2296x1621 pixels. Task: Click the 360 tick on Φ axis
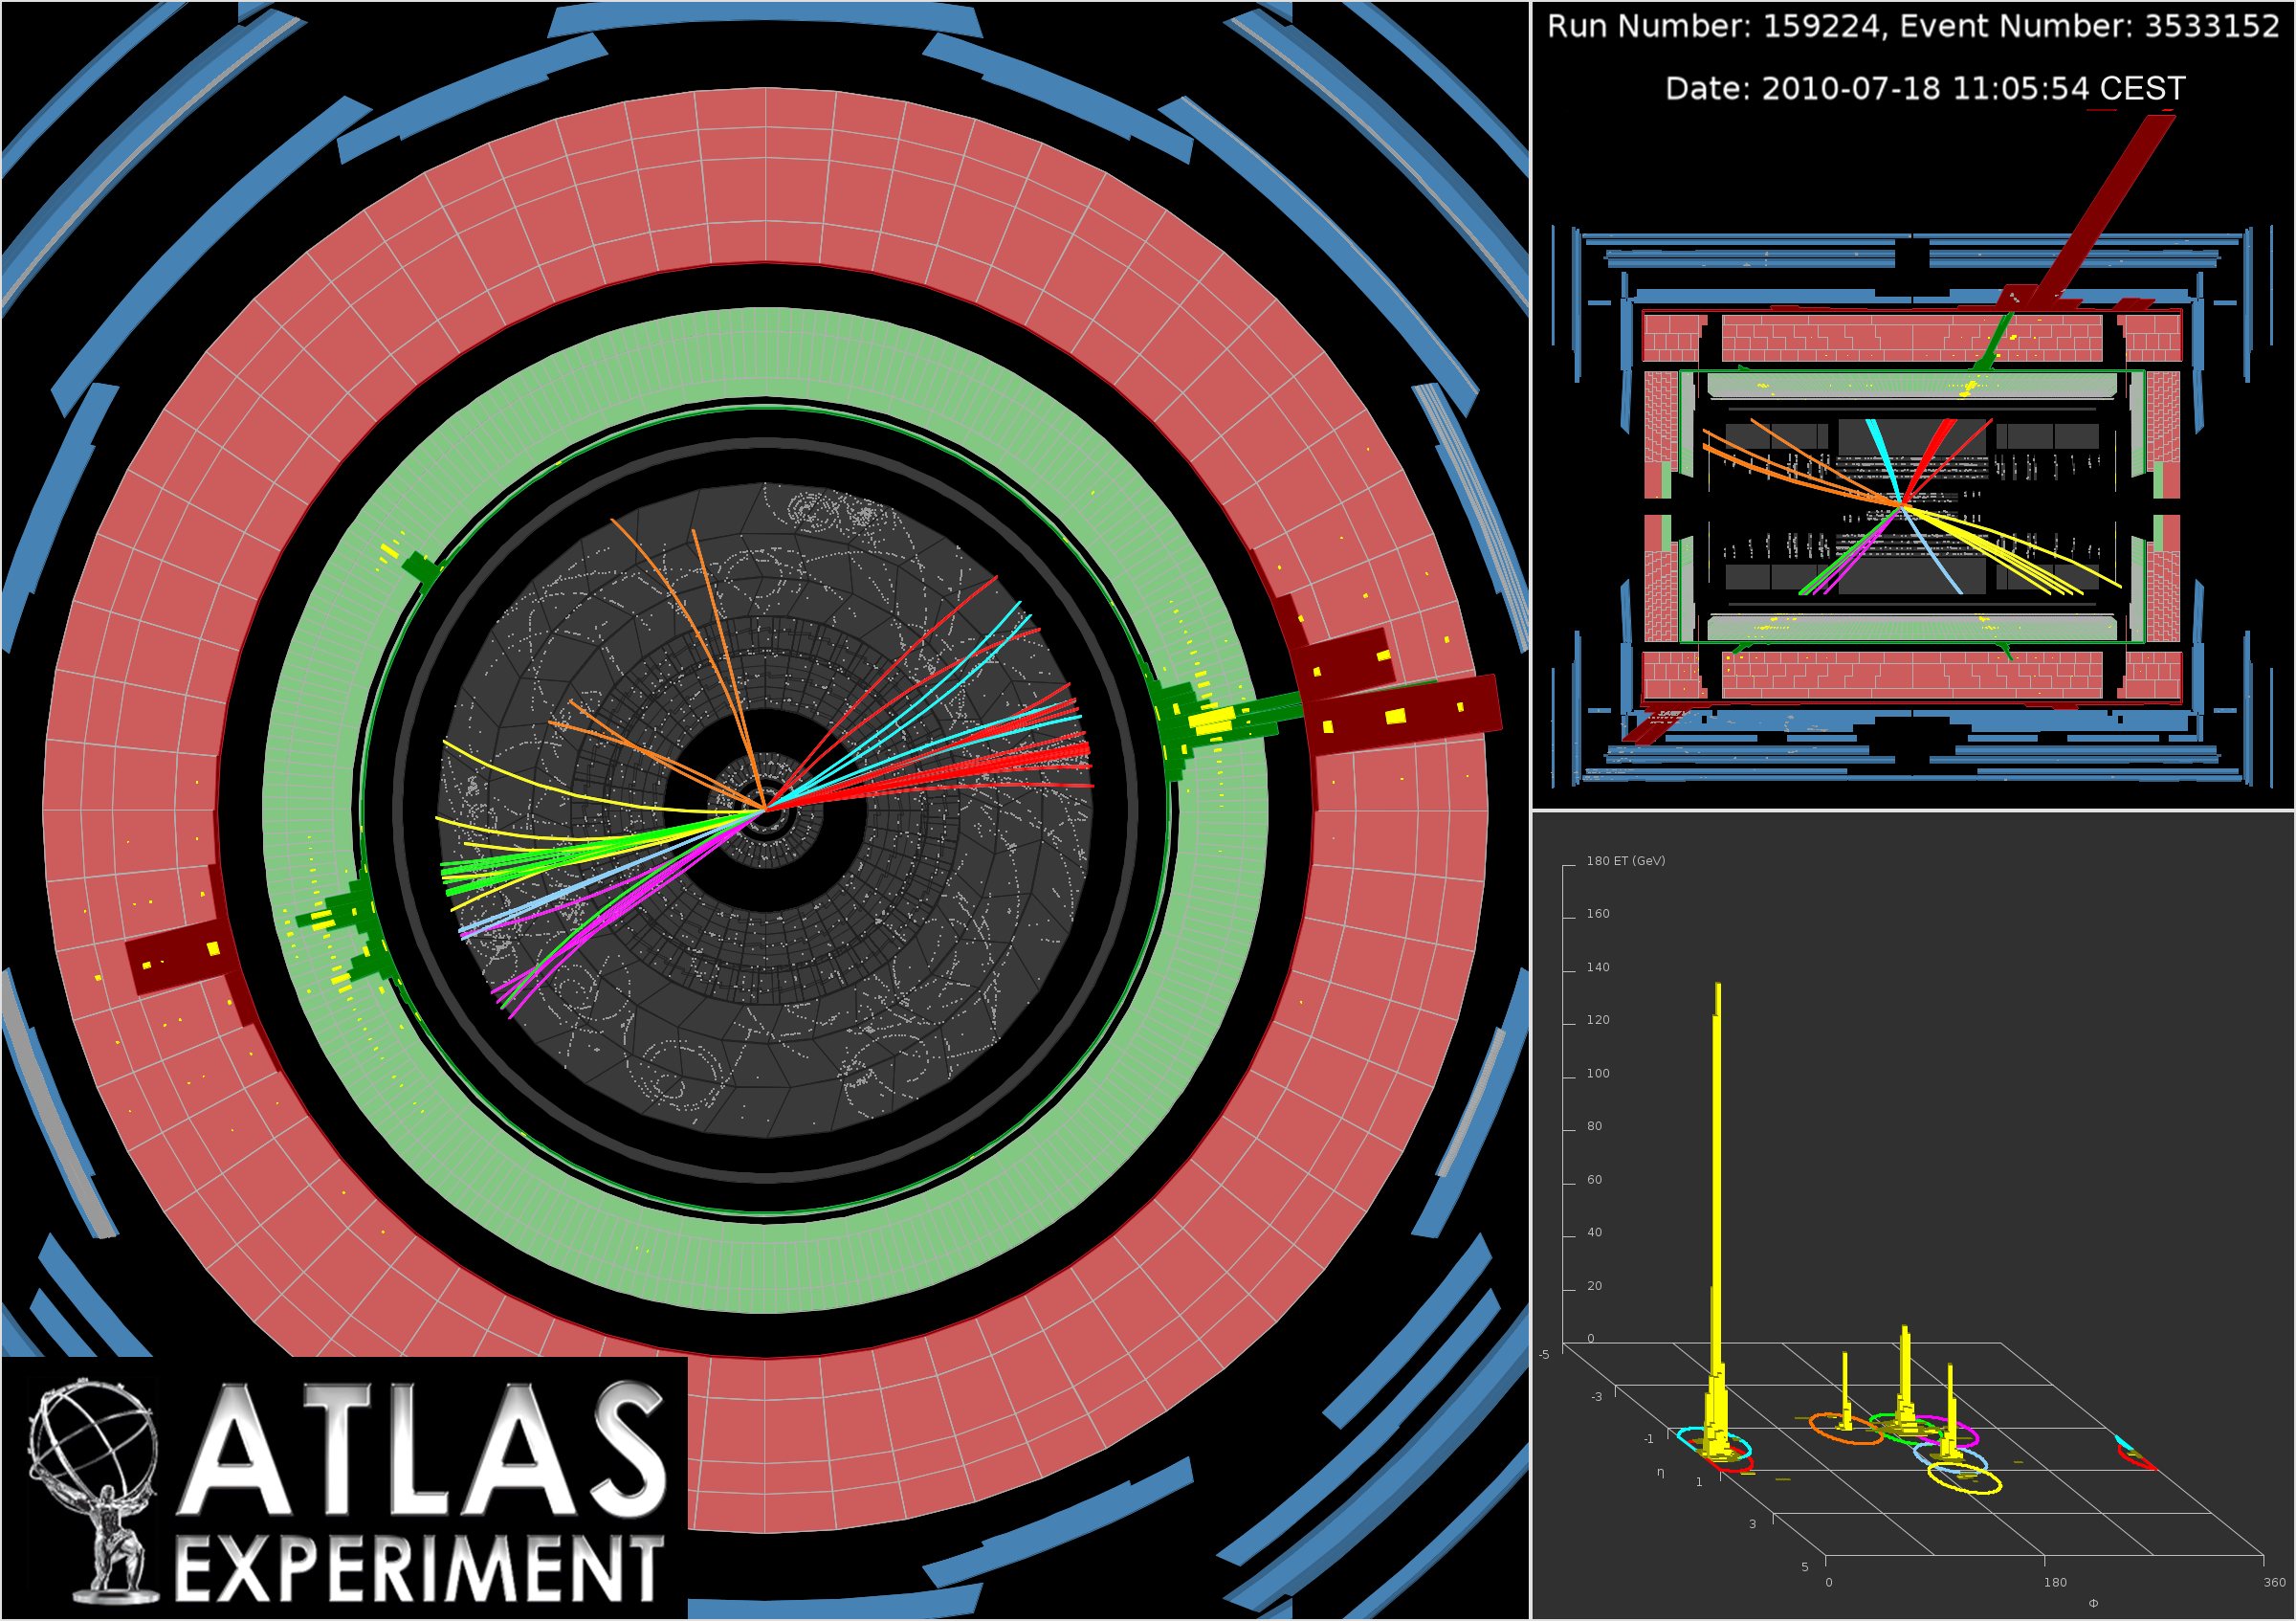[2274, 1583]
